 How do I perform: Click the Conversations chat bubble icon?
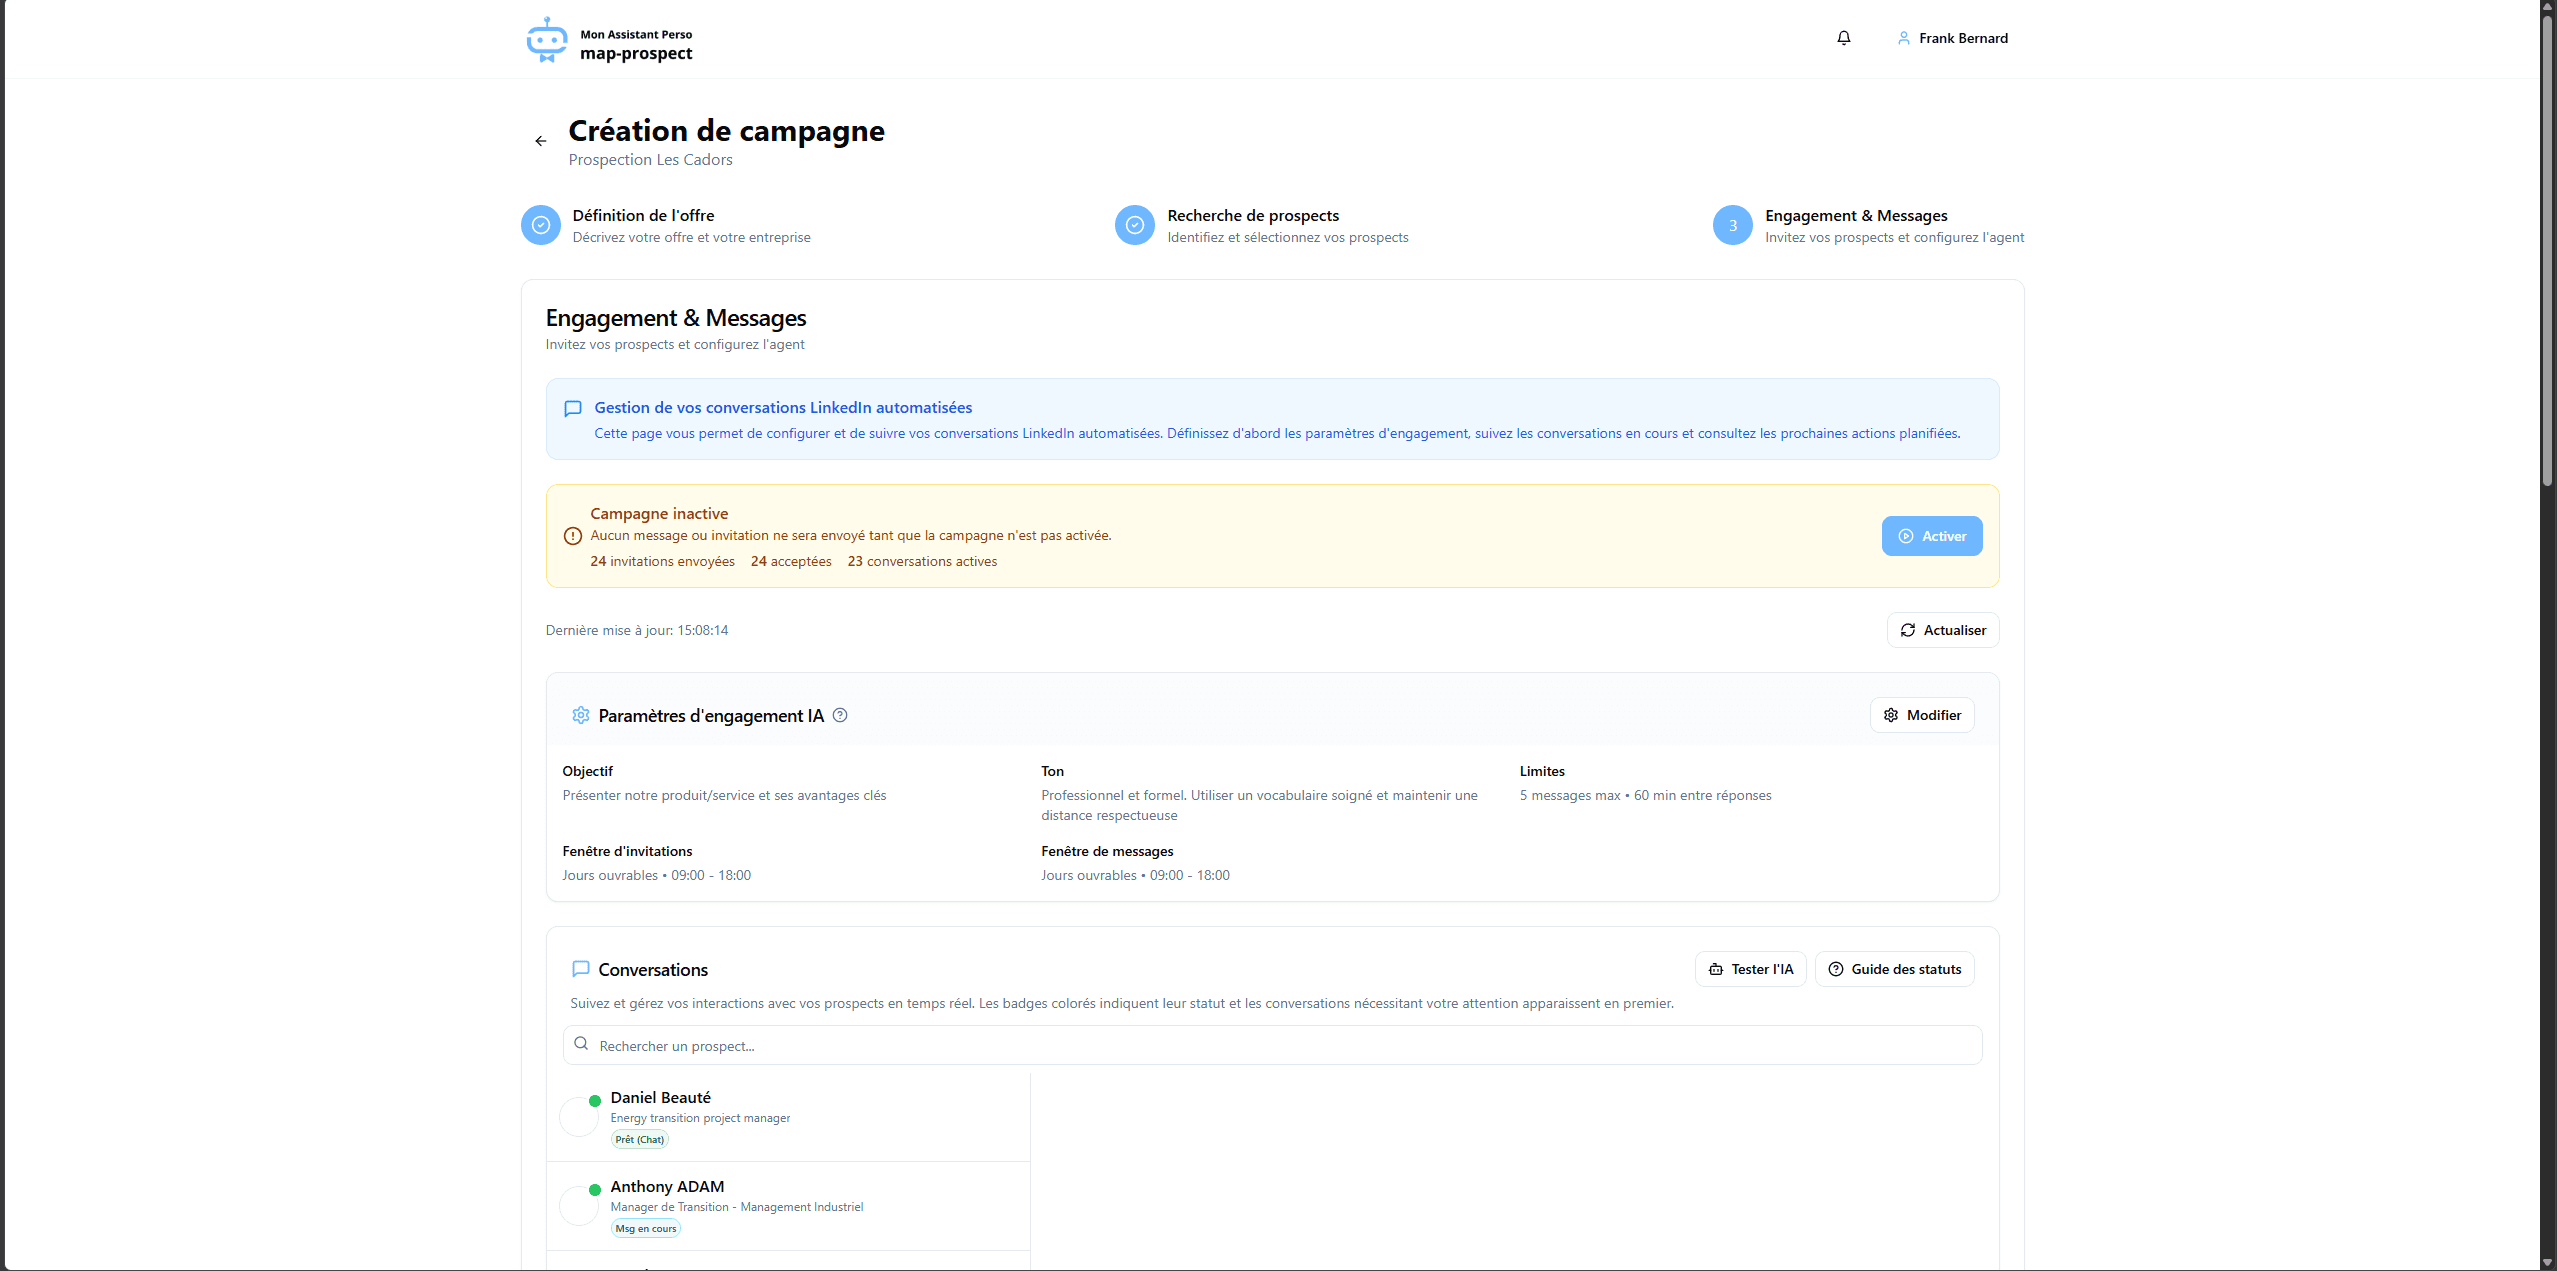coord(581,969)
